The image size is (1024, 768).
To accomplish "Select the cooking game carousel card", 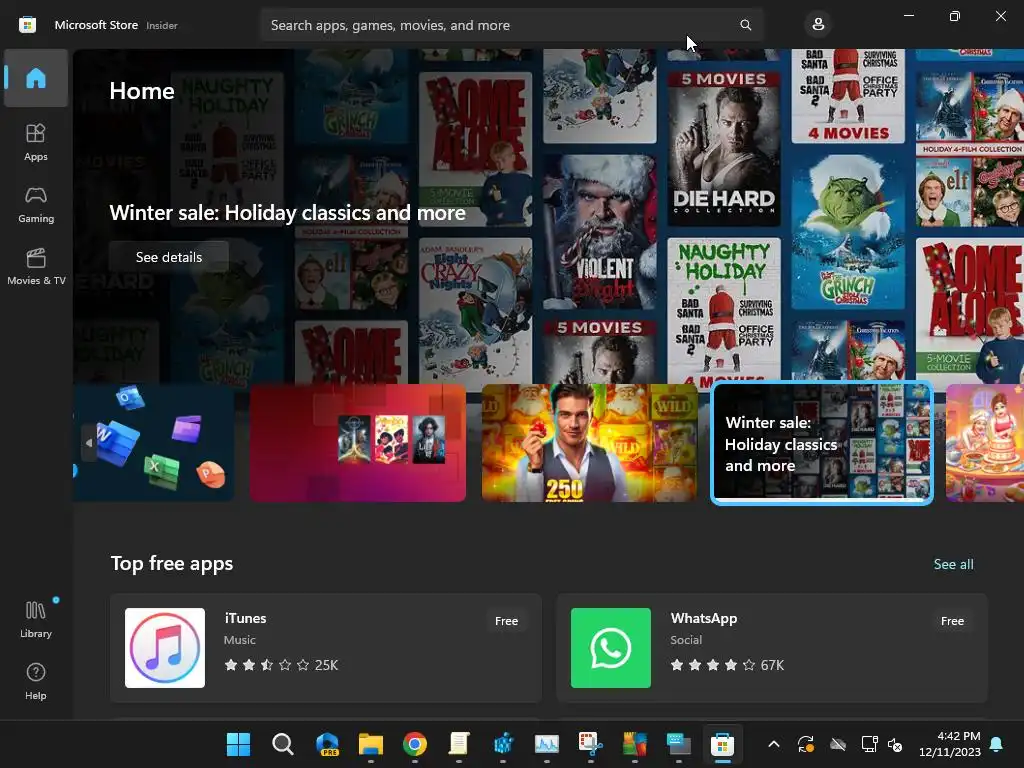I will (x=985, y=443).
